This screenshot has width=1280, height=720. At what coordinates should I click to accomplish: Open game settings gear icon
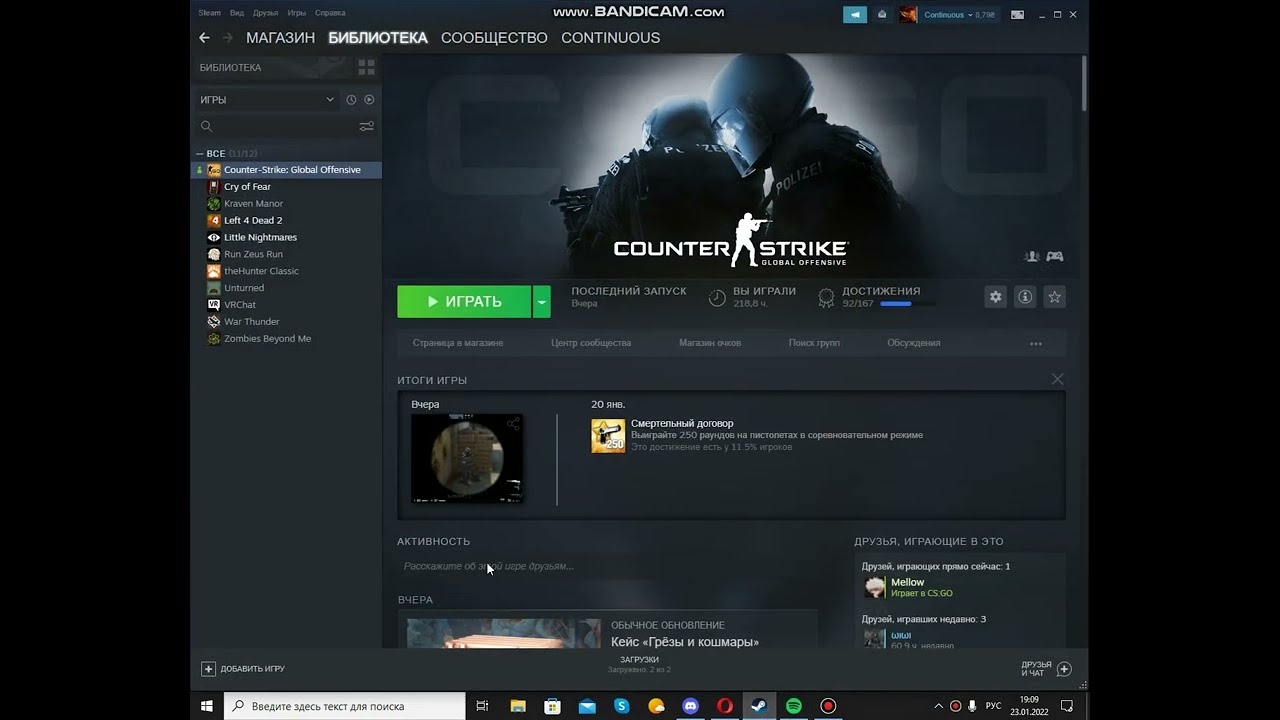pyautogui.click(x=995, y=297)
